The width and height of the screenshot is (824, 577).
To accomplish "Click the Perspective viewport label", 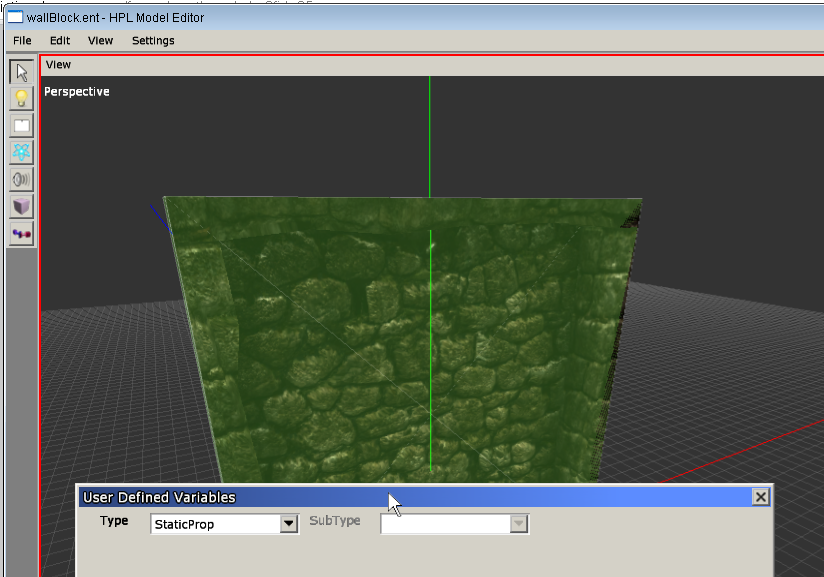I will pos(77,92).
